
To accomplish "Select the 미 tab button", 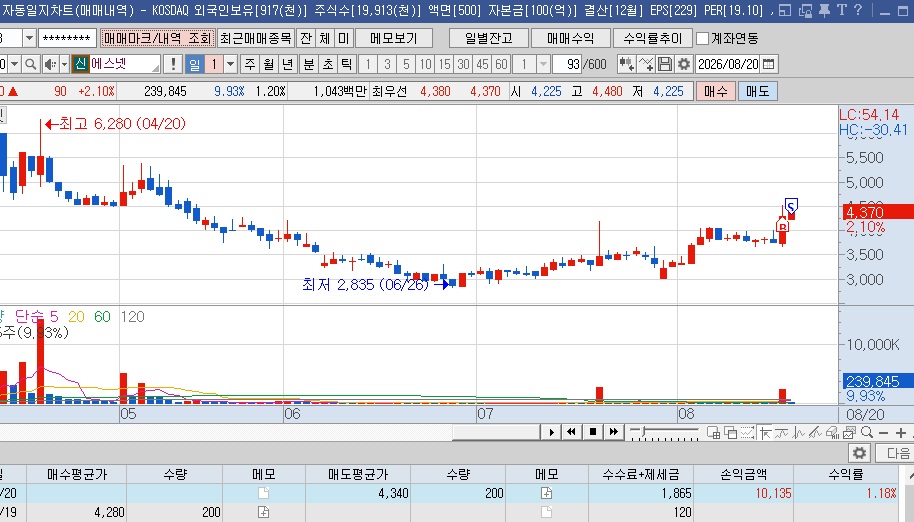I will point(343,38).
